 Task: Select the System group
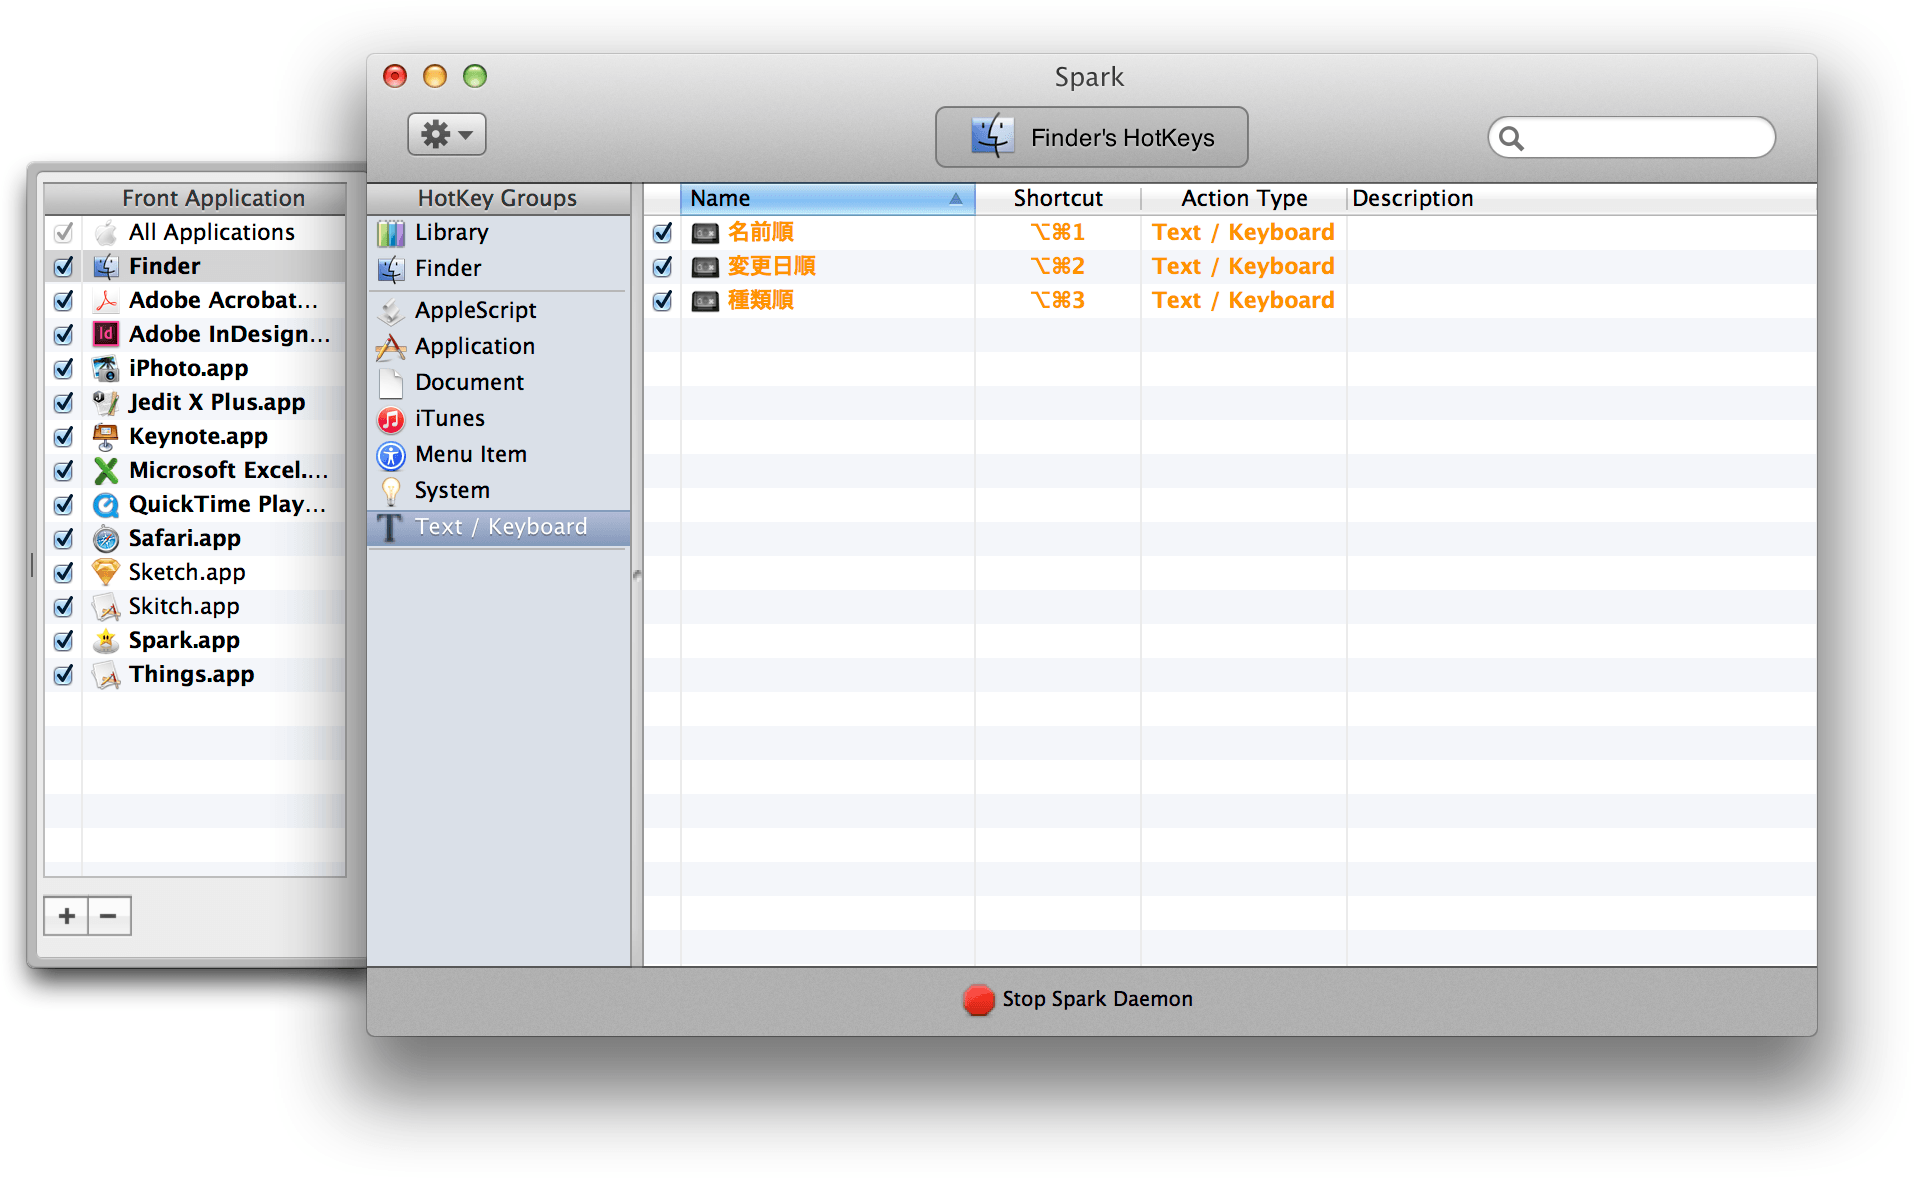click(499, 490)
